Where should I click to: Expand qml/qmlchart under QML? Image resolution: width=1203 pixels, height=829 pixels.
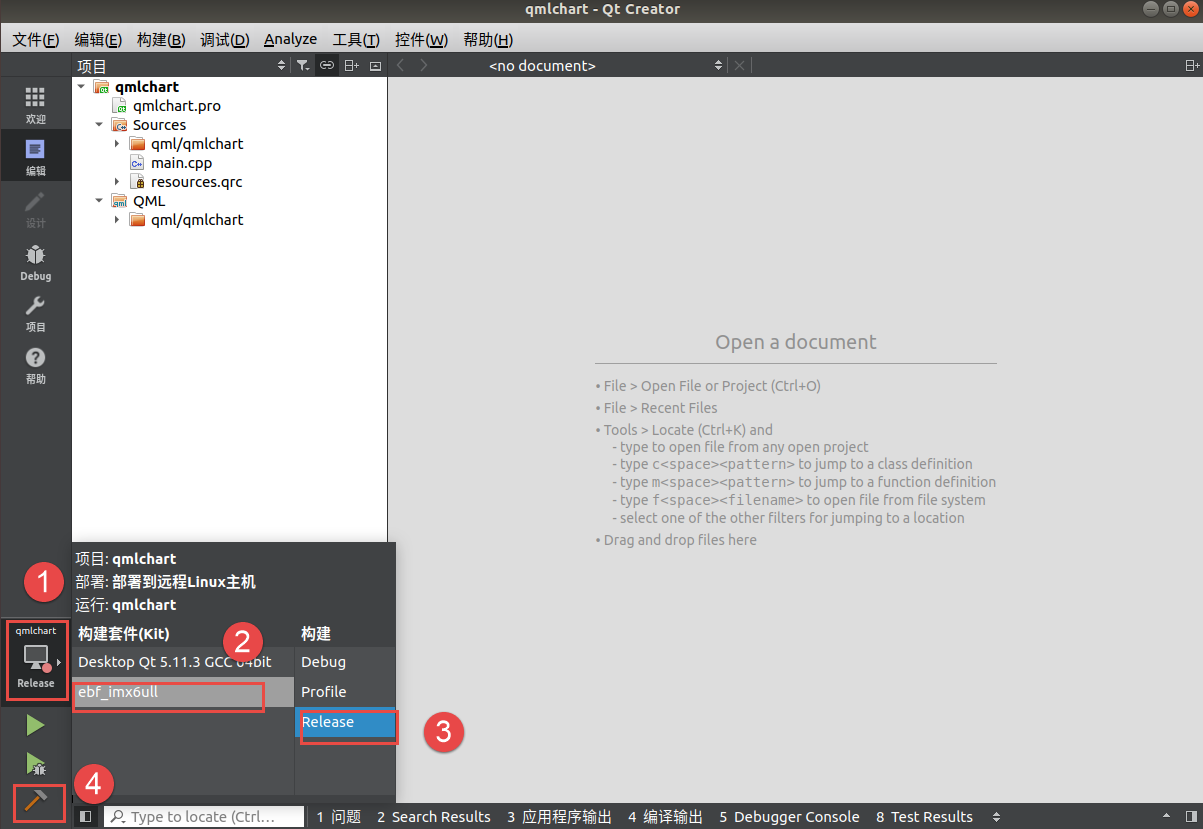point(117,220)
